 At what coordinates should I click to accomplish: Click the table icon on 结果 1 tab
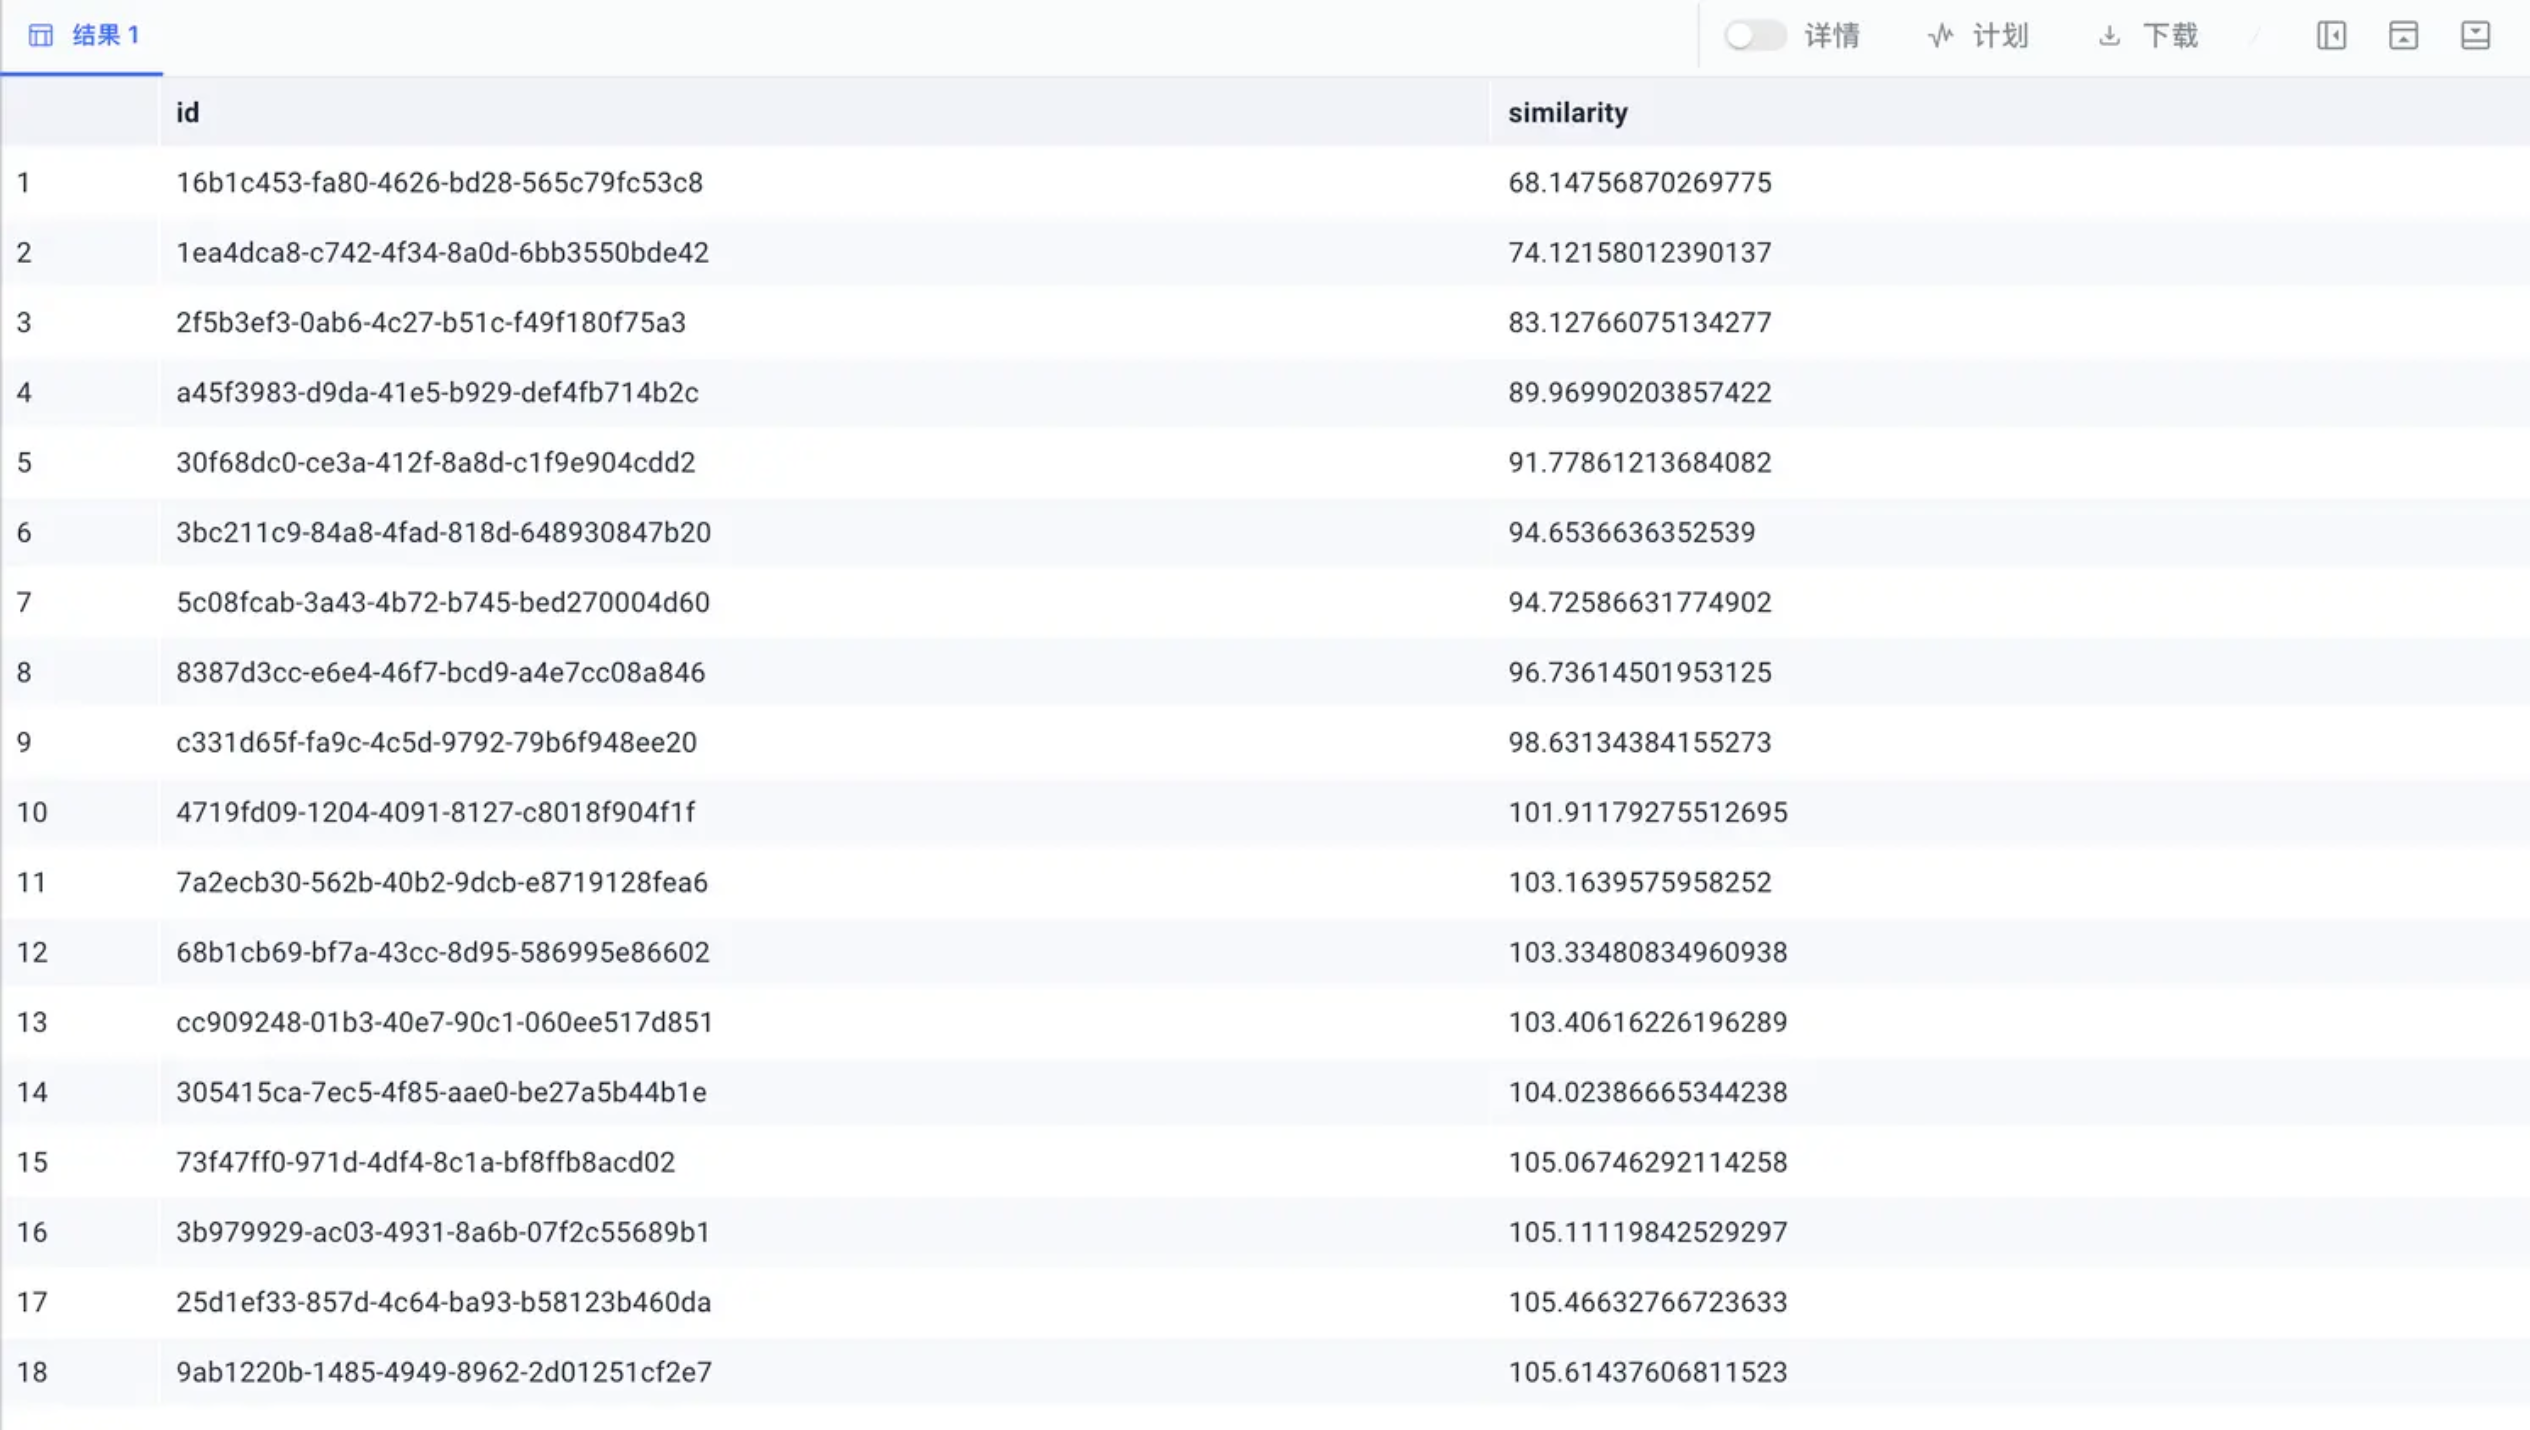coord(40,36)
